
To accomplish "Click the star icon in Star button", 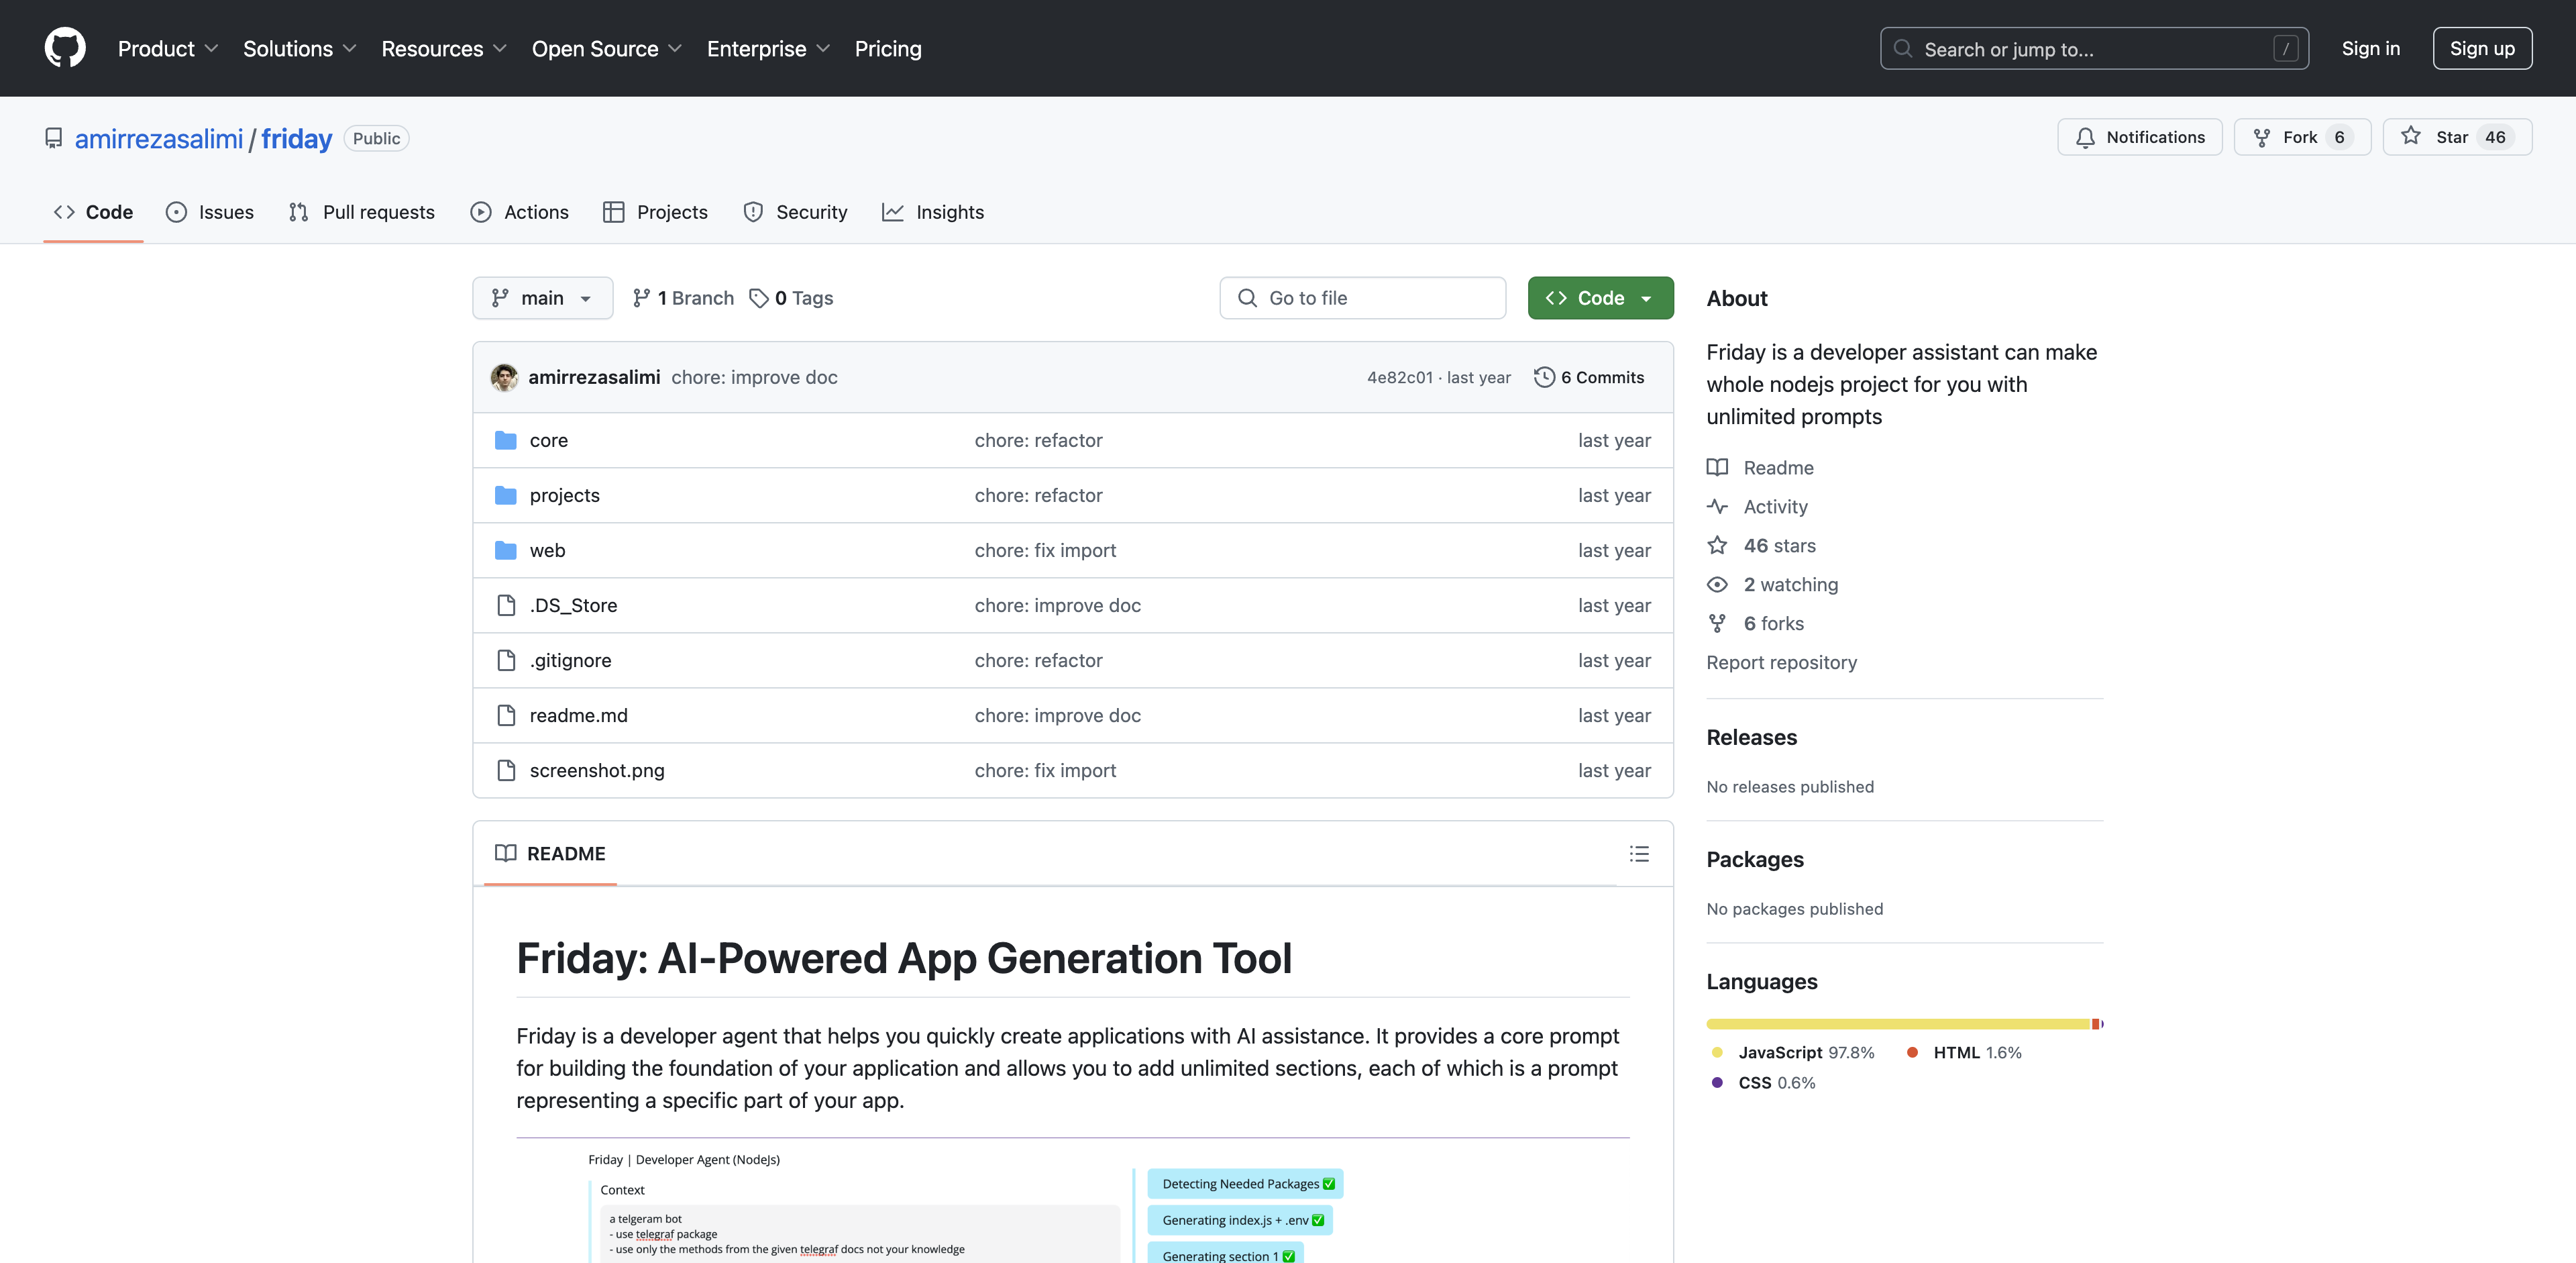I will point(2411,136).
